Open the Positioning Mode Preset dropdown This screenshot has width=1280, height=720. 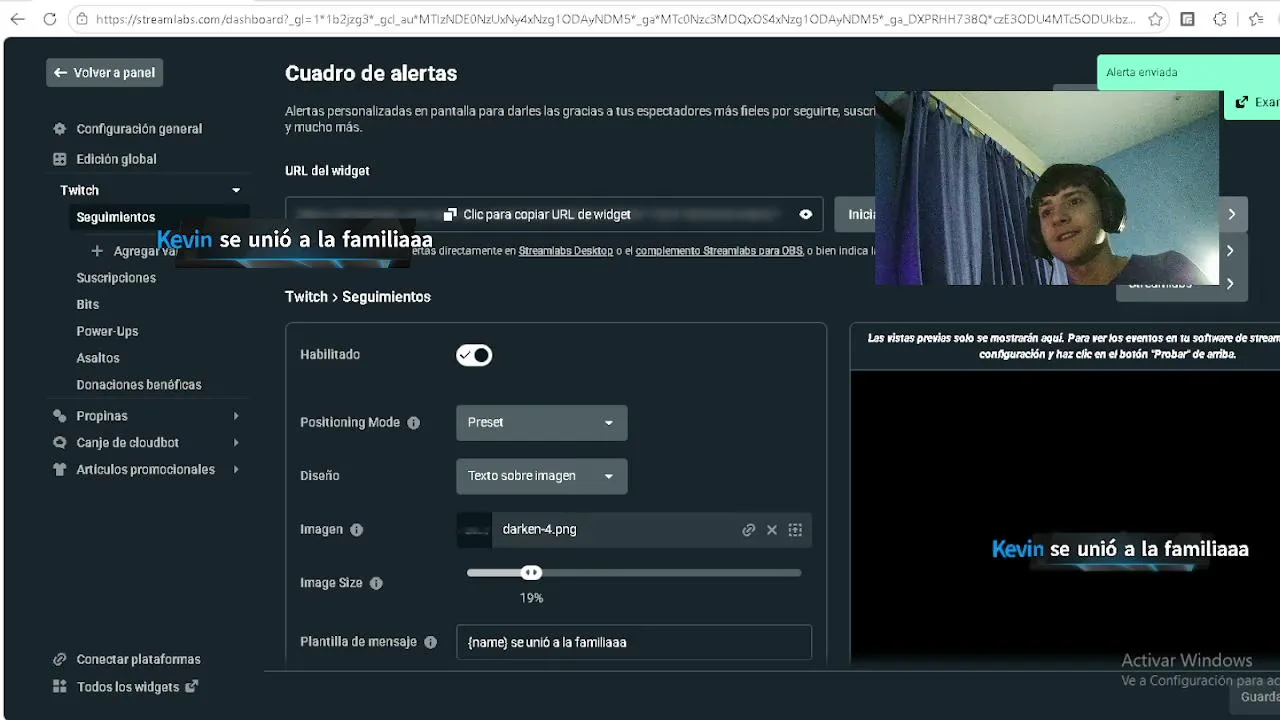click(x=542, y=423)
